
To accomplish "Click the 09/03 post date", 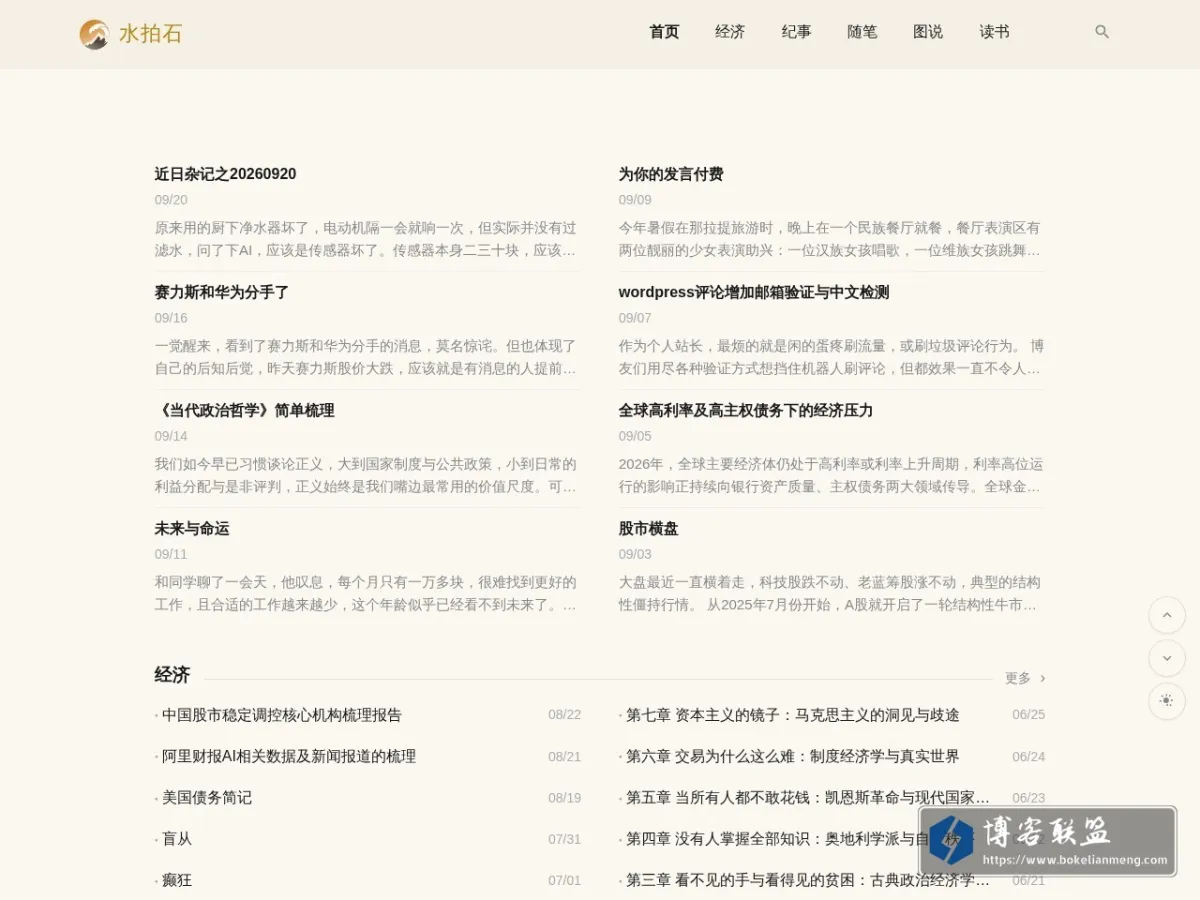I will tap(635, 554).
